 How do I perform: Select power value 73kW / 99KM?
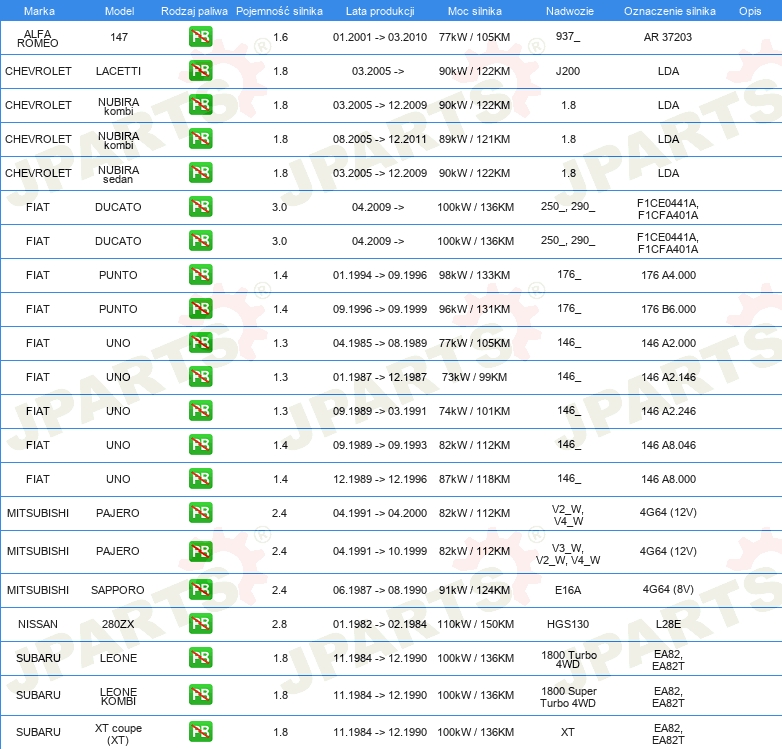[x=474, y=377]
